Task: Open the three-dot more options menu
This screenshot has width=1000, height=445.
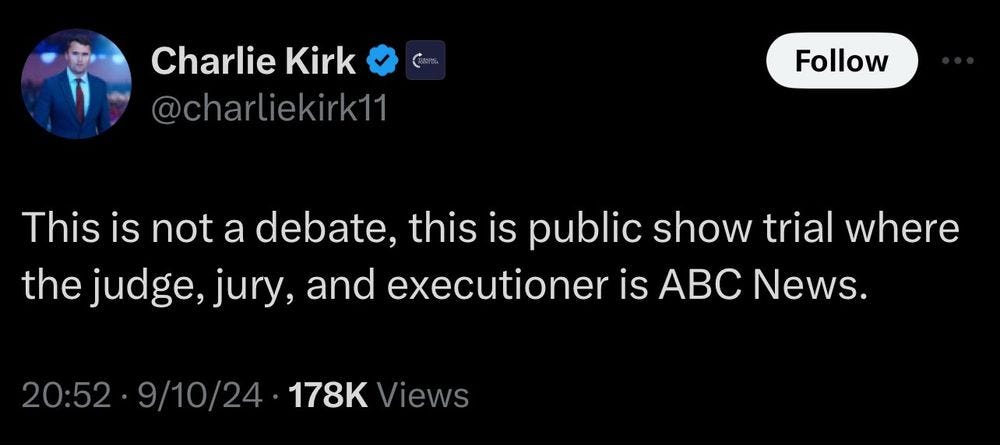Action: [958, 61]
